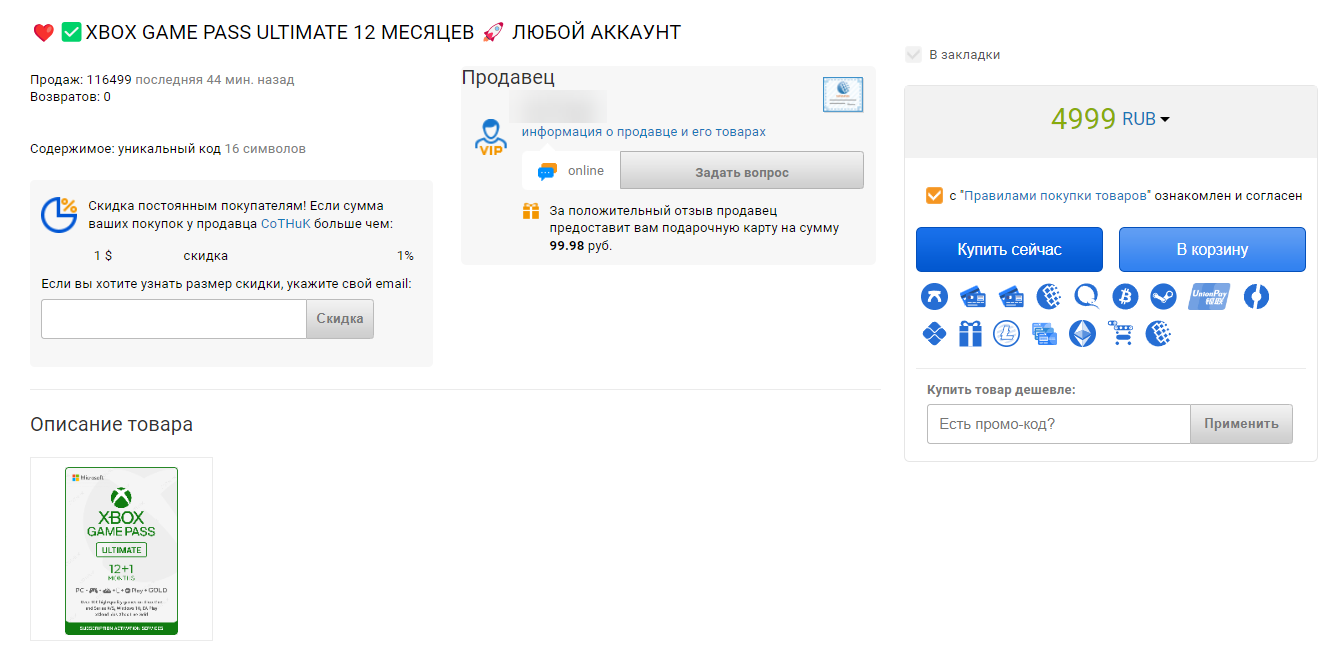Open the seller's certificate badge icon
The image size is (1332, 671).
(842, 94)
